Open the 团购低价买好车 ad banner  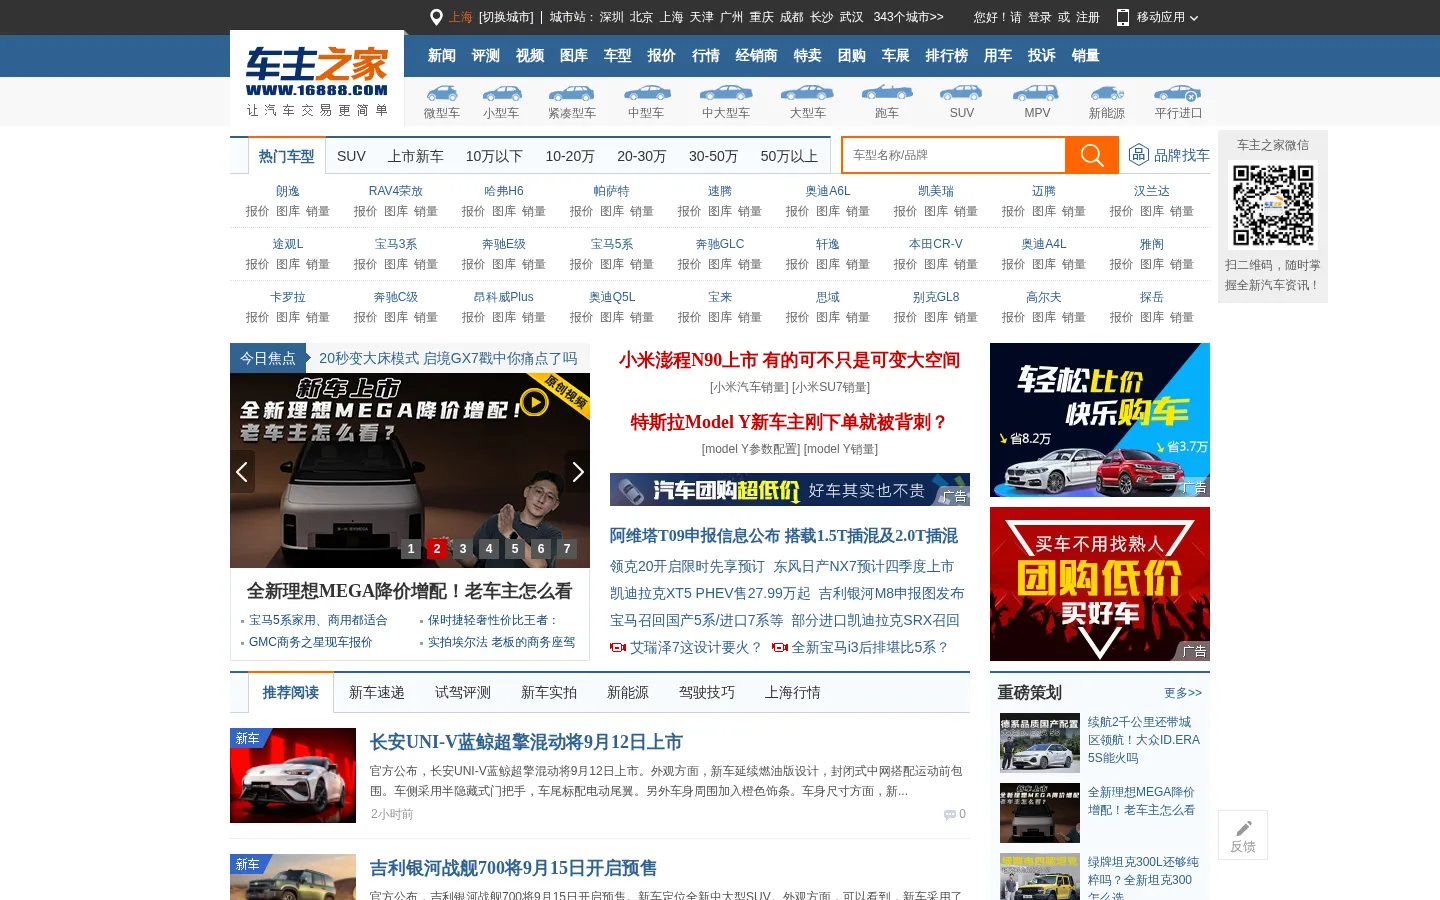pos(1100,584)
